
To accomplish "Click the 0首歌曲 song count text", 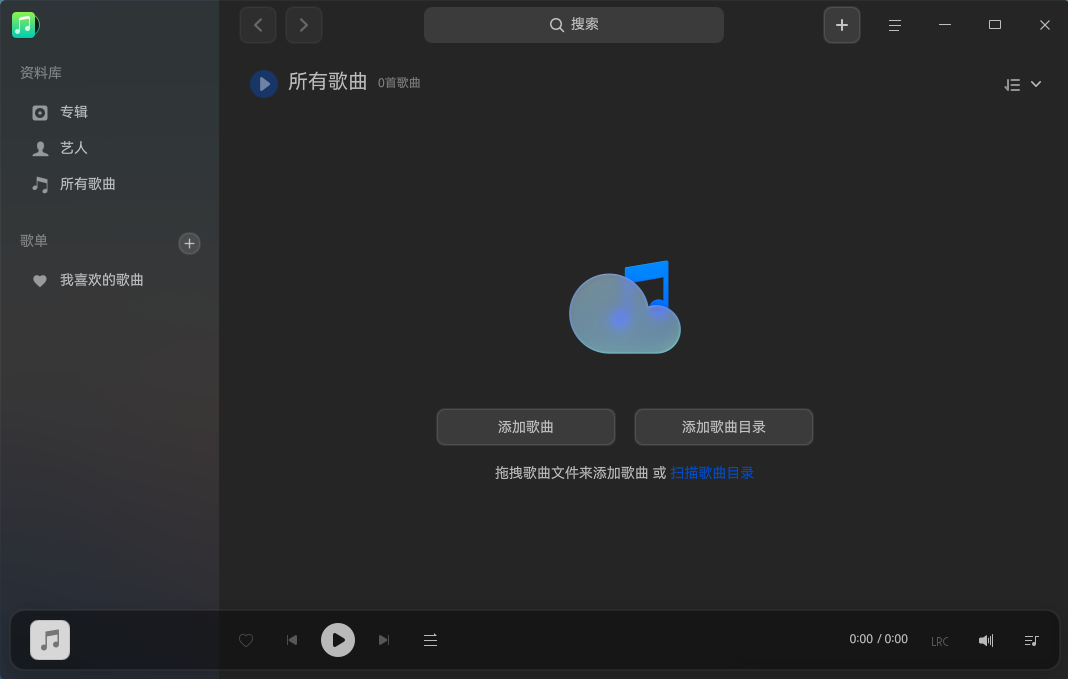I will tap(399, 83).
